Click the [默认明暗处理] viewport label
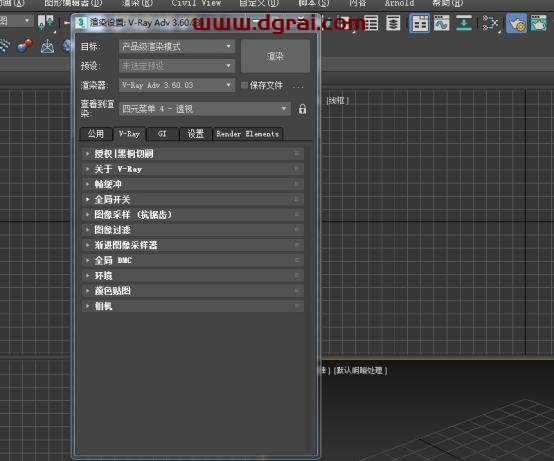Image resolution: width=554 pixels, height=461 pixels. [x=360, y=370]
